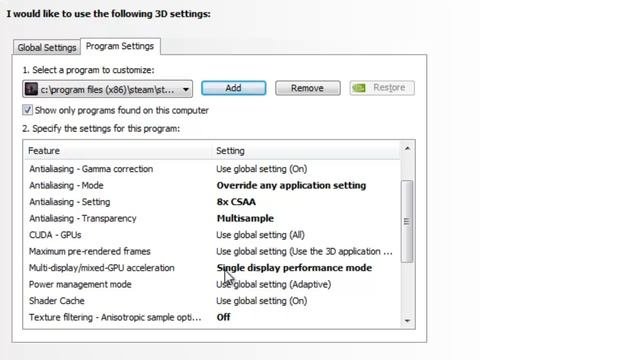Click the scroll down arrow of settings list

(407, 321)
